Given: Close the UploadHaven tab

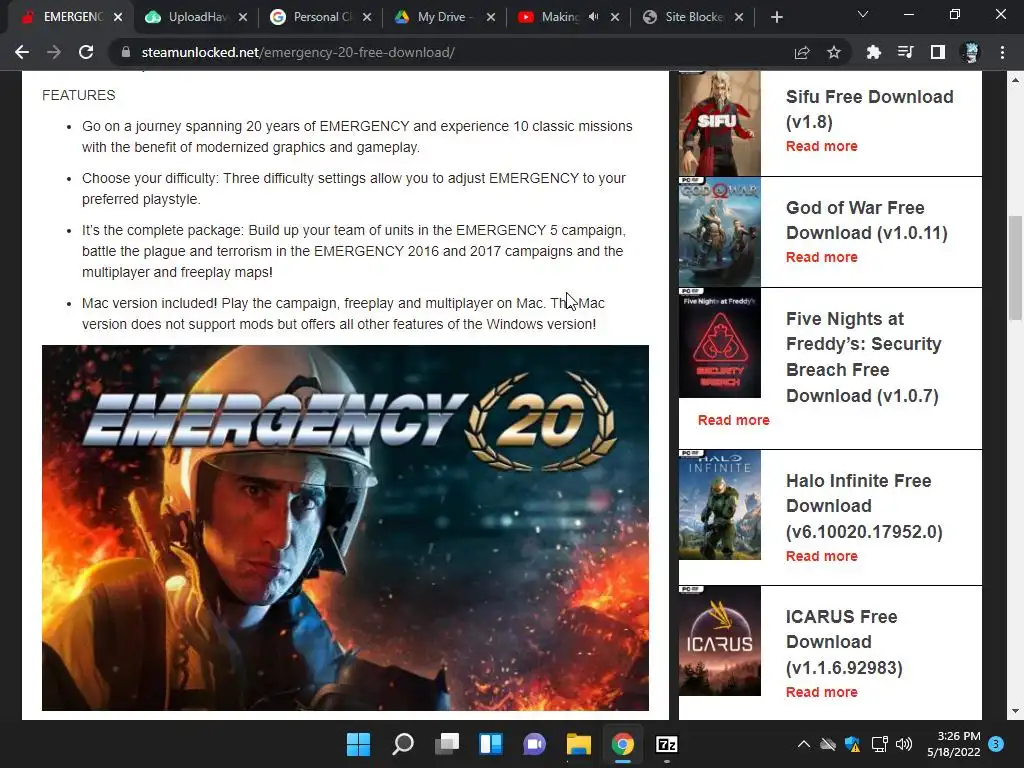Looking at the screenshot, I should [x=243, y=17].
